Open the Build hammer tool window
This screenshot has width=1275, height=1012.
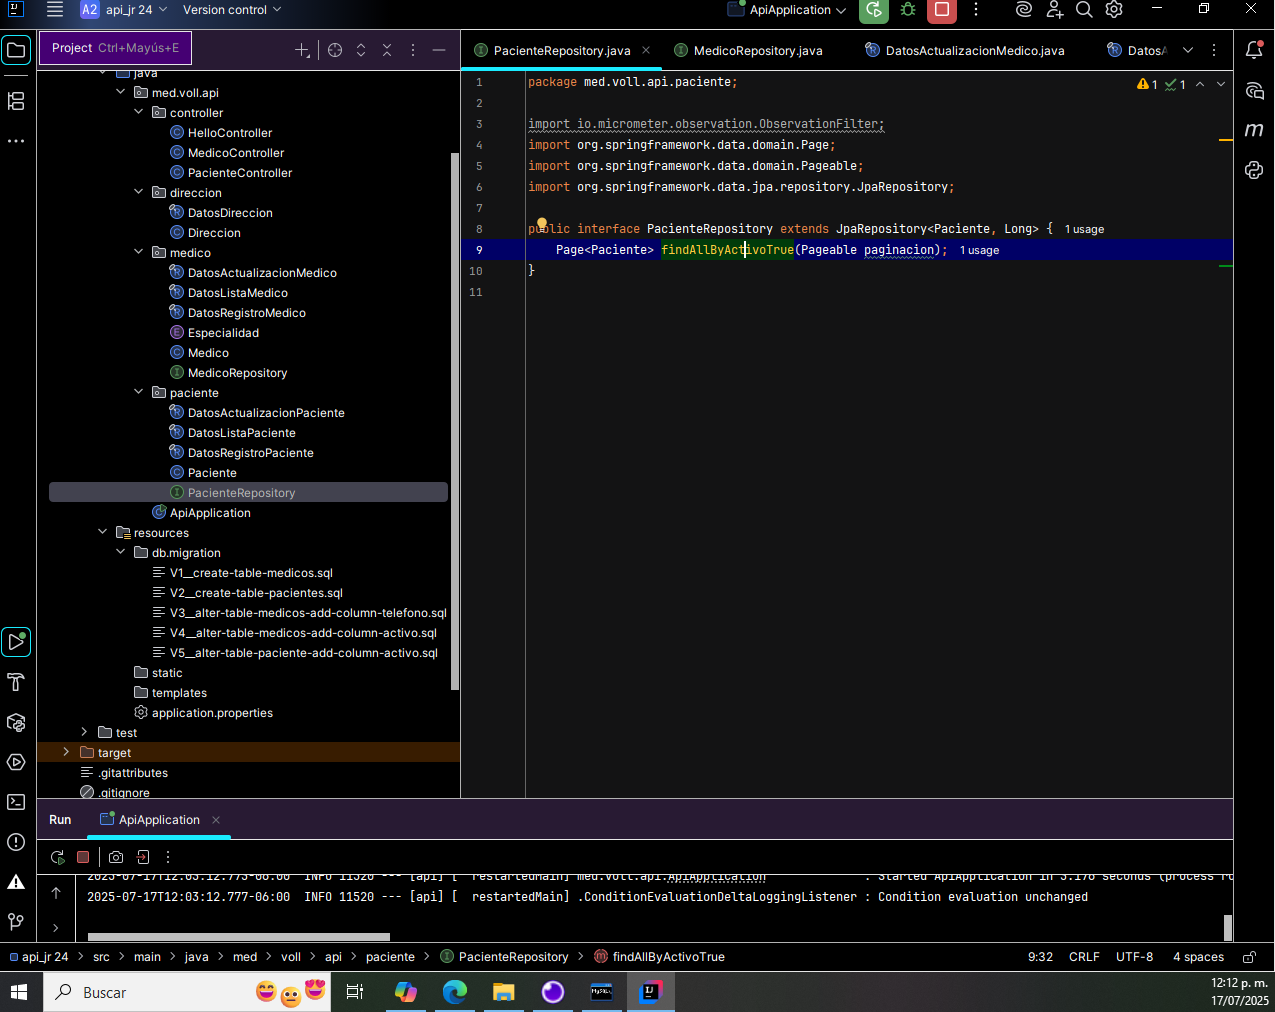[x=16, y=682]
